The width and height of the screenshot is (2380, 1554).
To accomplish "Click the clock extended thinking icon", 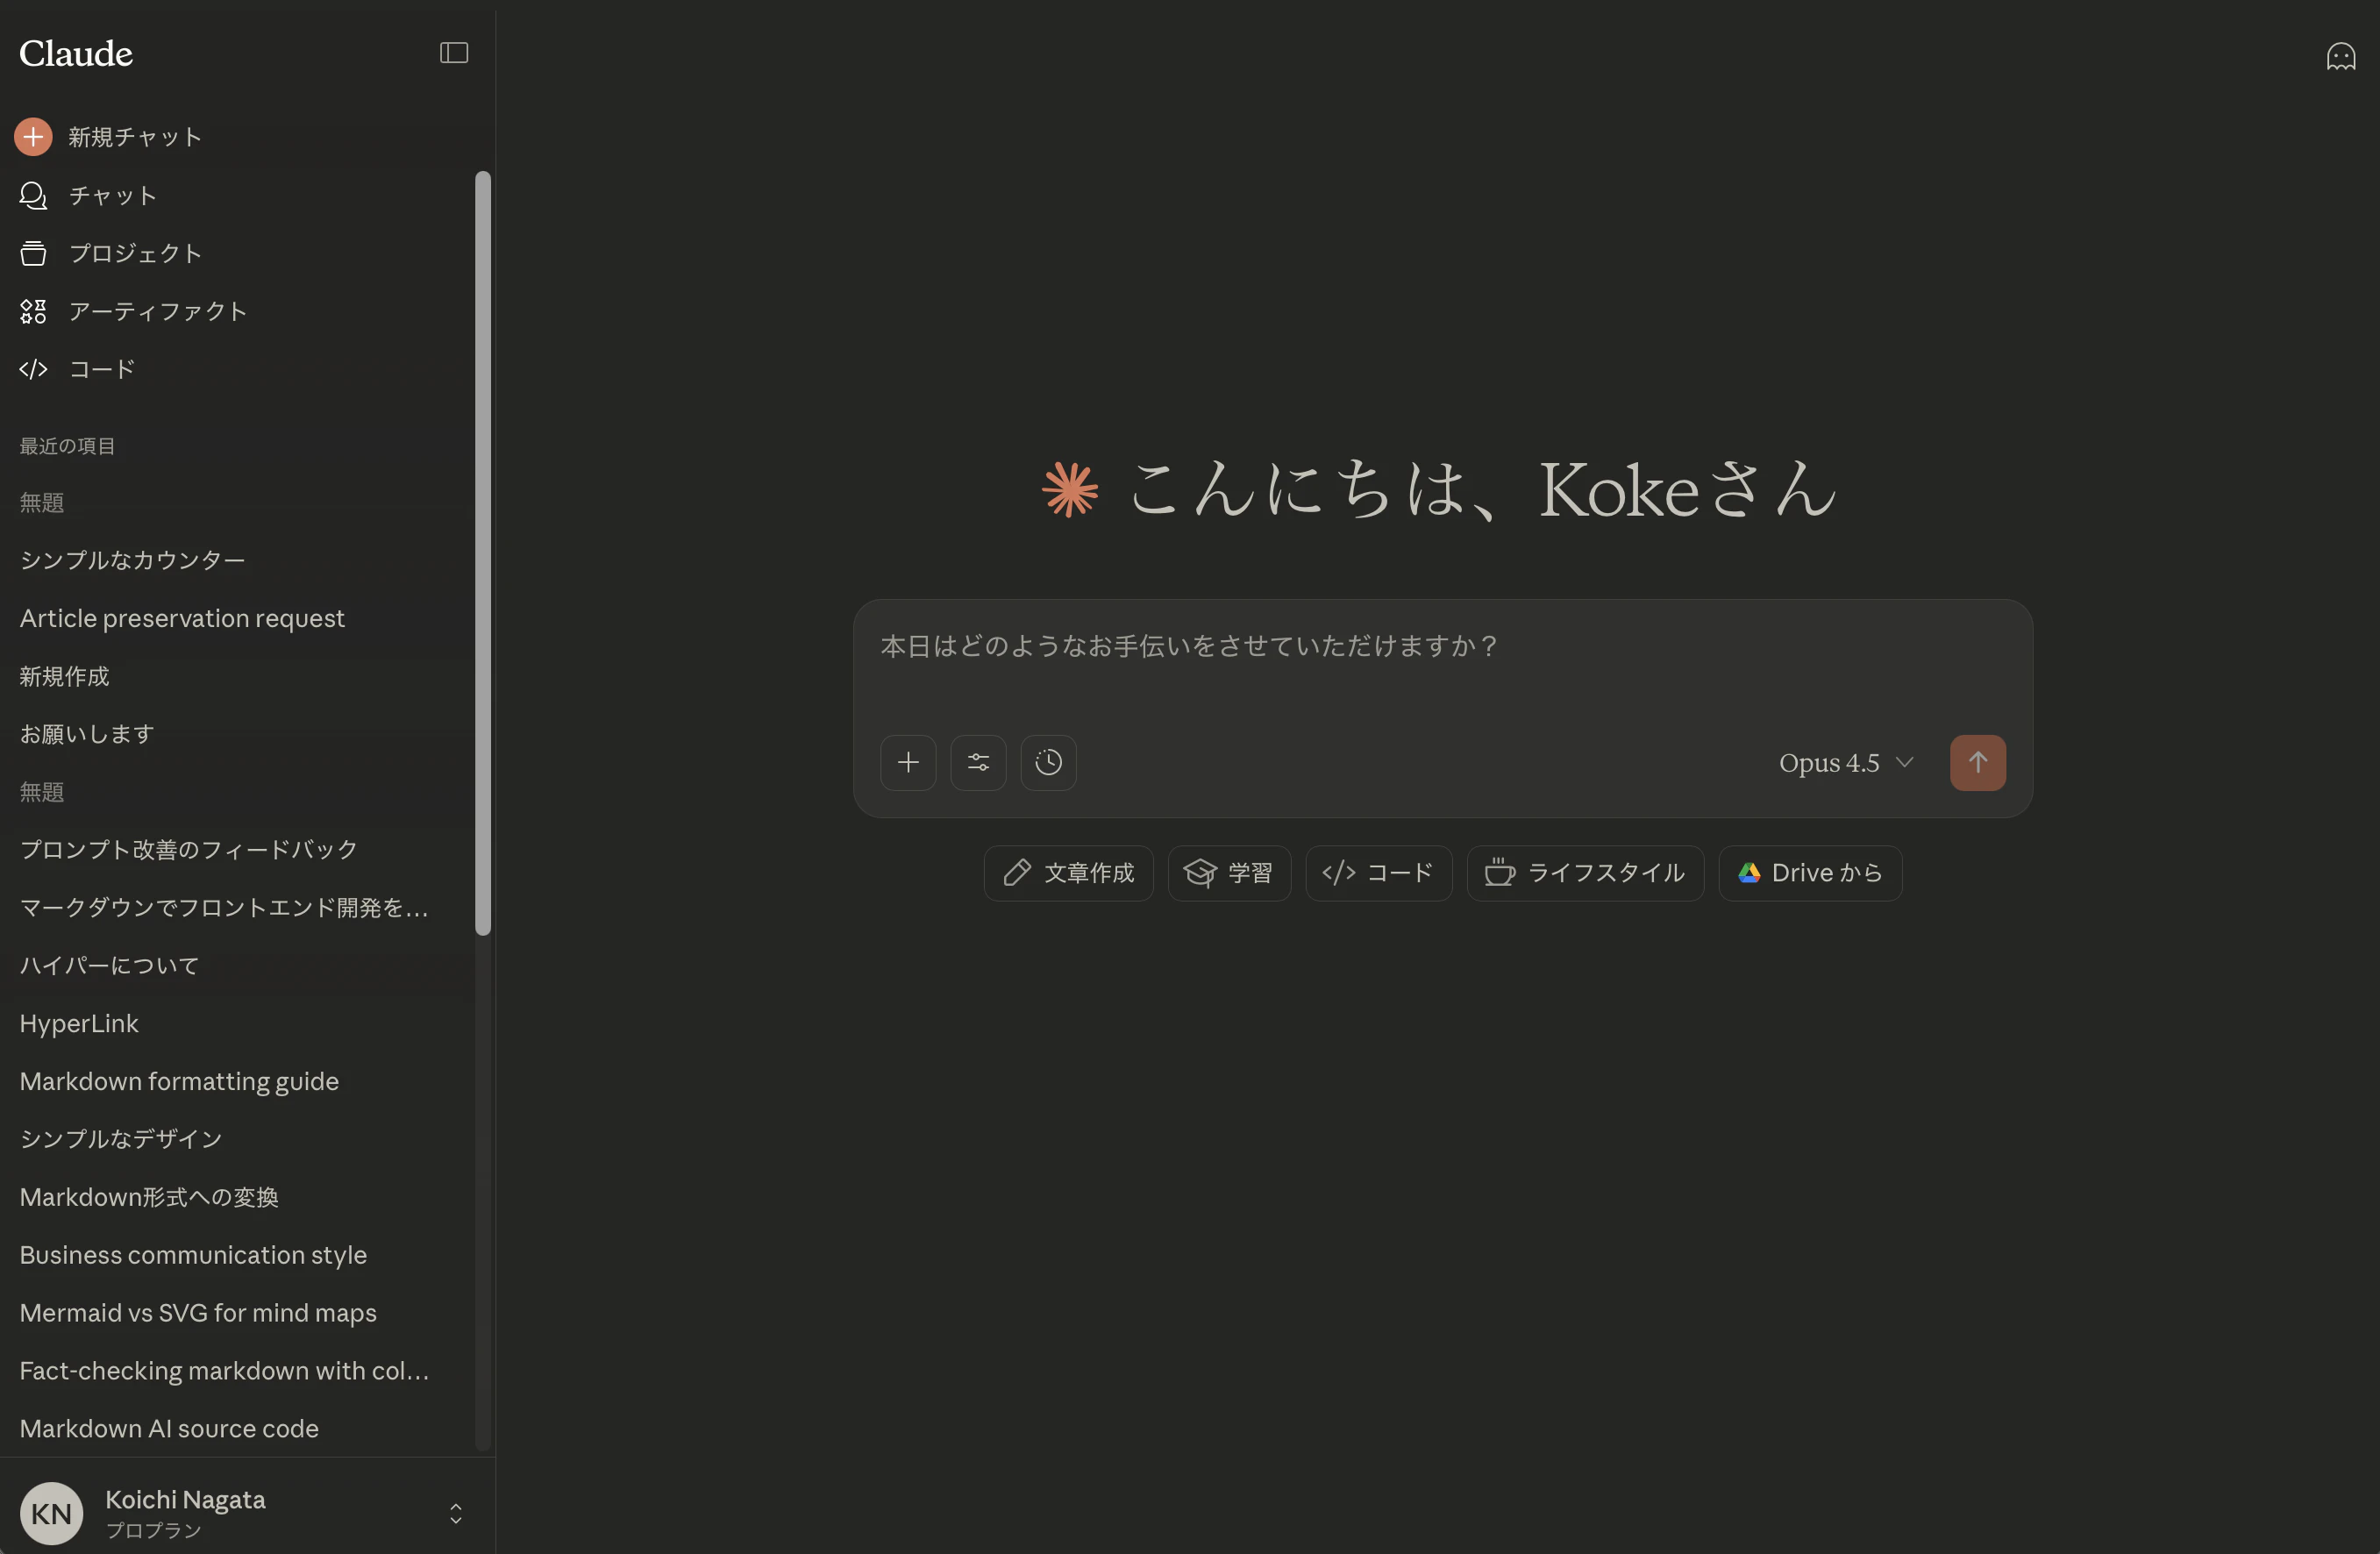I will (1048, 763).
